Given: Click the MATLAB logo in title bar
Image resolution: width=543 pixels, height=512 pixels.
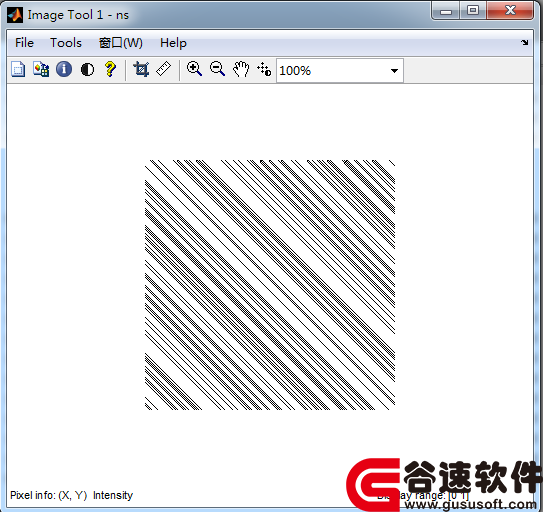Looking at the screenshot, I should [x=15, y=15].
